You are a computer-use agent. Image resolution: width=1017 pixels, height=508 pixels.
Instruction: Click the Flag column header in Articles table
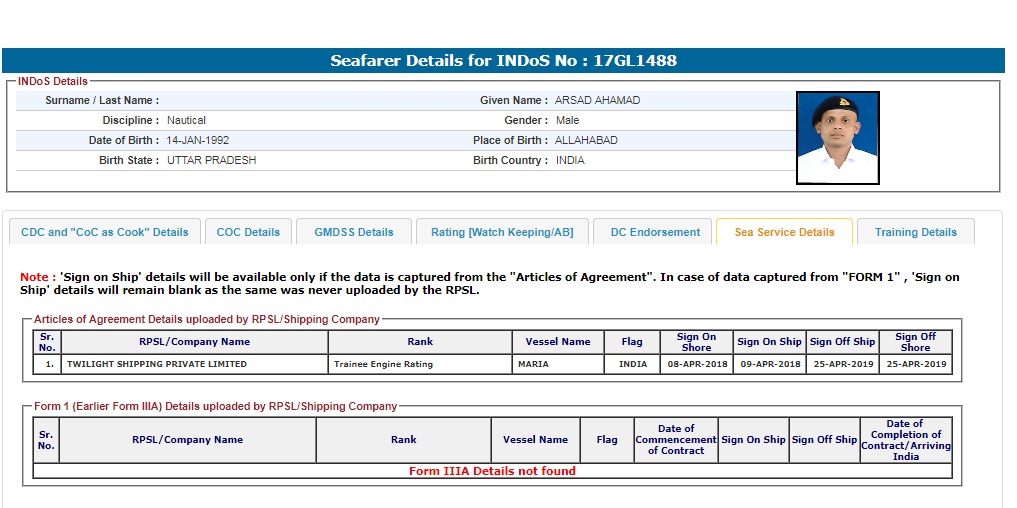(x=632, y=342)
